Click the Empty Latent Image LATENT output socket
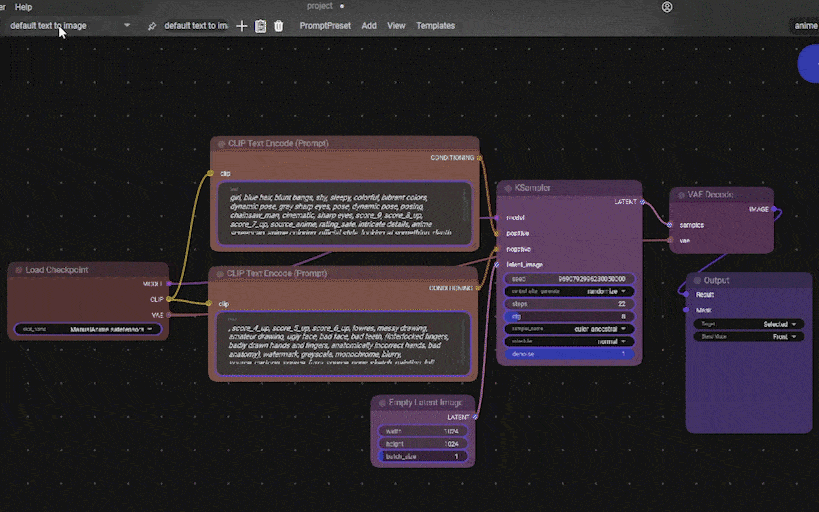This screenshot has width=819, height=512. coord(475,417)
